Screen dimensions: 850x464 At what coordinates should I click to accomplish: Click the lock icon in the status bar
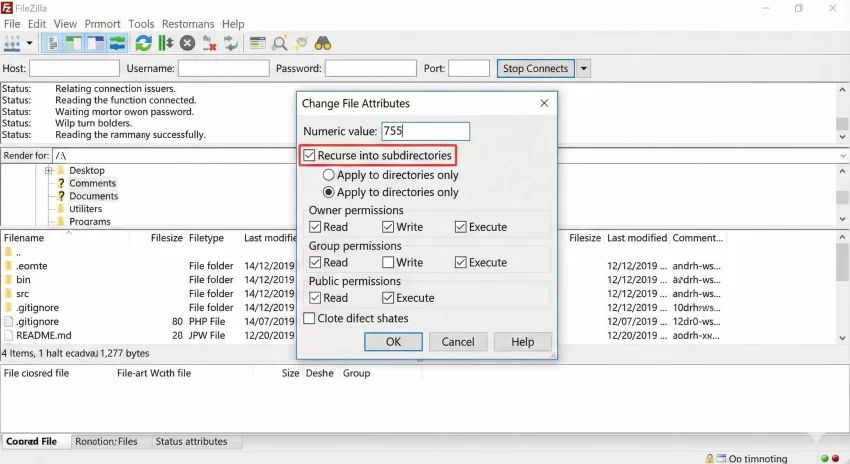point(710,459)
